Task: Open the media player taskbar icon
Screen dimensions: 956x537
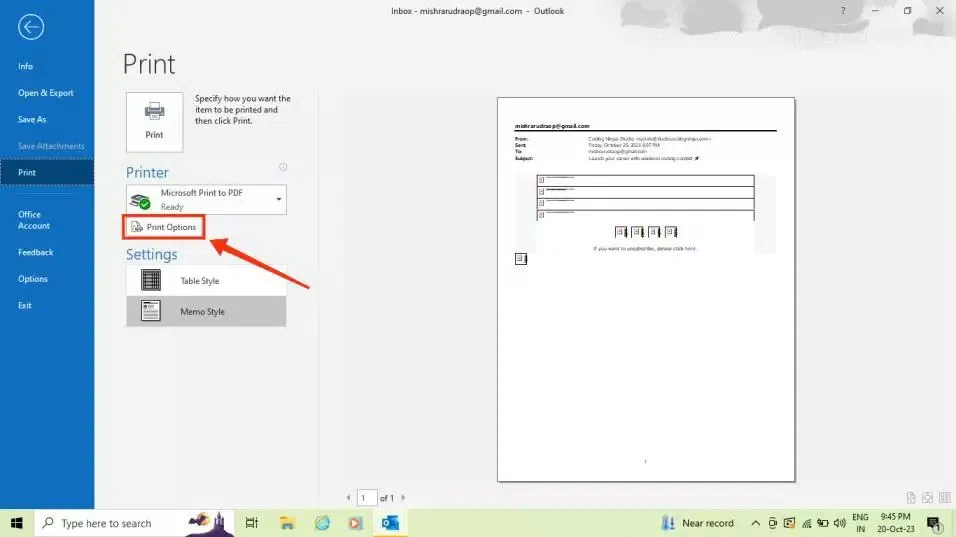Action: coord(355,523)
